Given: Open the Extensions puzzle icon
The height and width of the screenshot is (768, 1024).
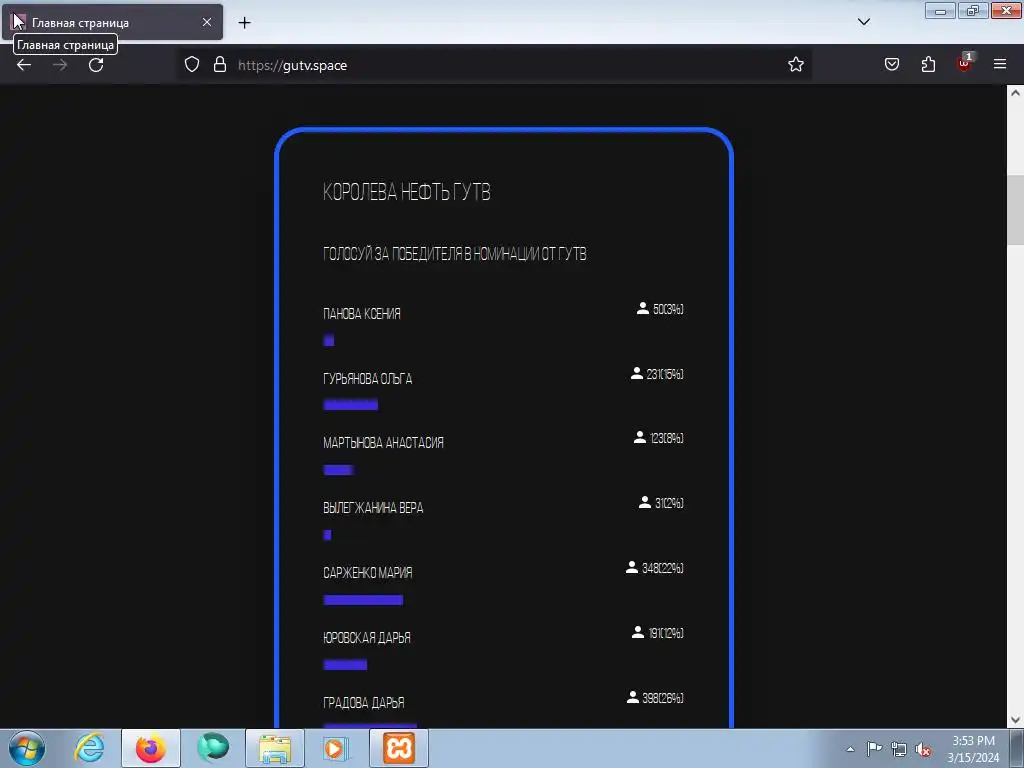Looking at the screenshot, I should tap(928, 65).
